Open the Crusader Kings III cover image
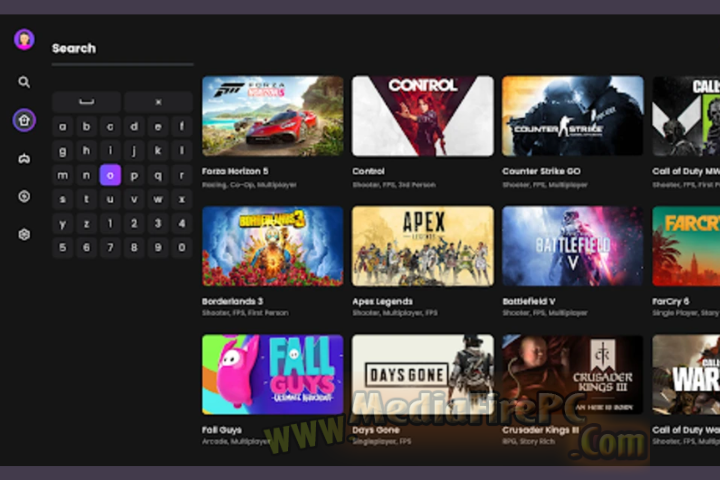Image resolution: width=720 pixels, height=480 pixels. [x=573, y=375]
